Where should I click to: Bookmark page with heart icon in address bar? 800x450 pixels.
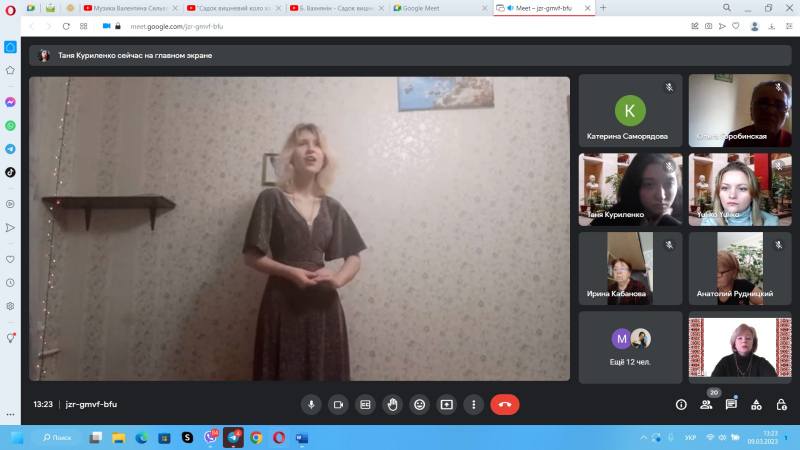tap(735, 26)
